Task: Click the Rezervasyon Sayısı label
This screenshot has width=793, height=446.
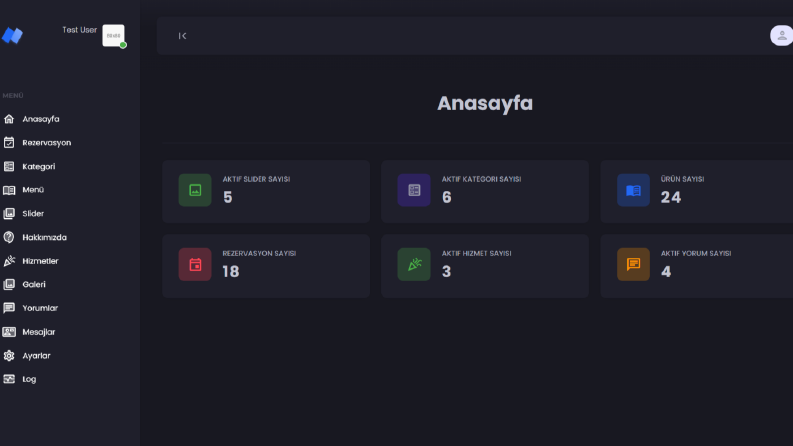Action: tap(259, 253)
